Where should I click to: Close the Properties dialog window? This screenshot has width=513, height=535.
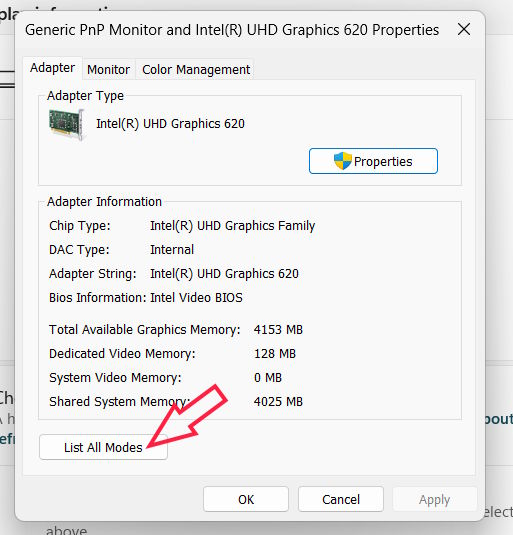tap(464, 29)
